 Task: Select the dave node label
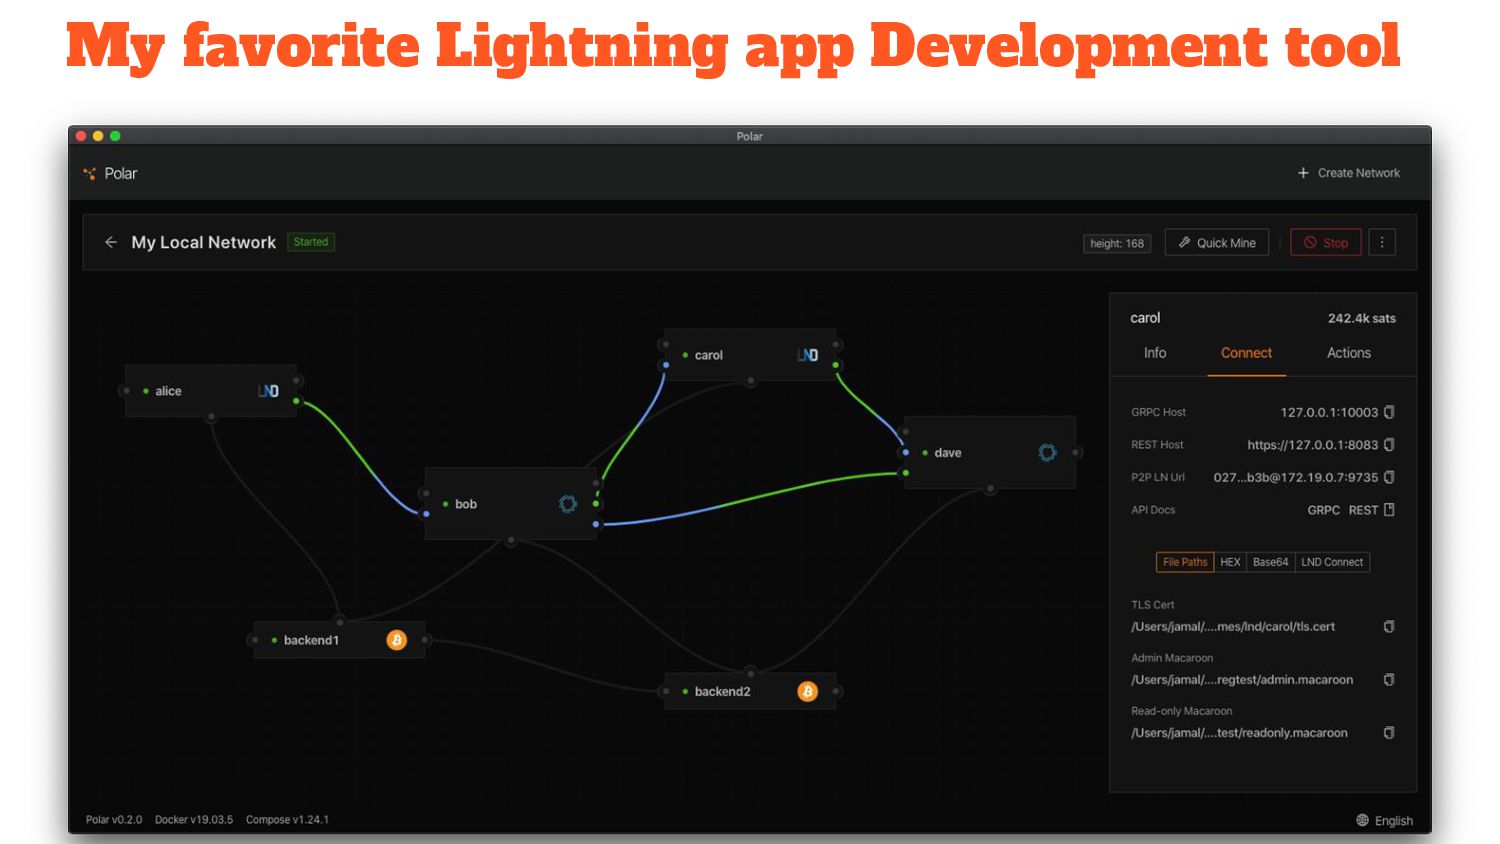(948, 453)
